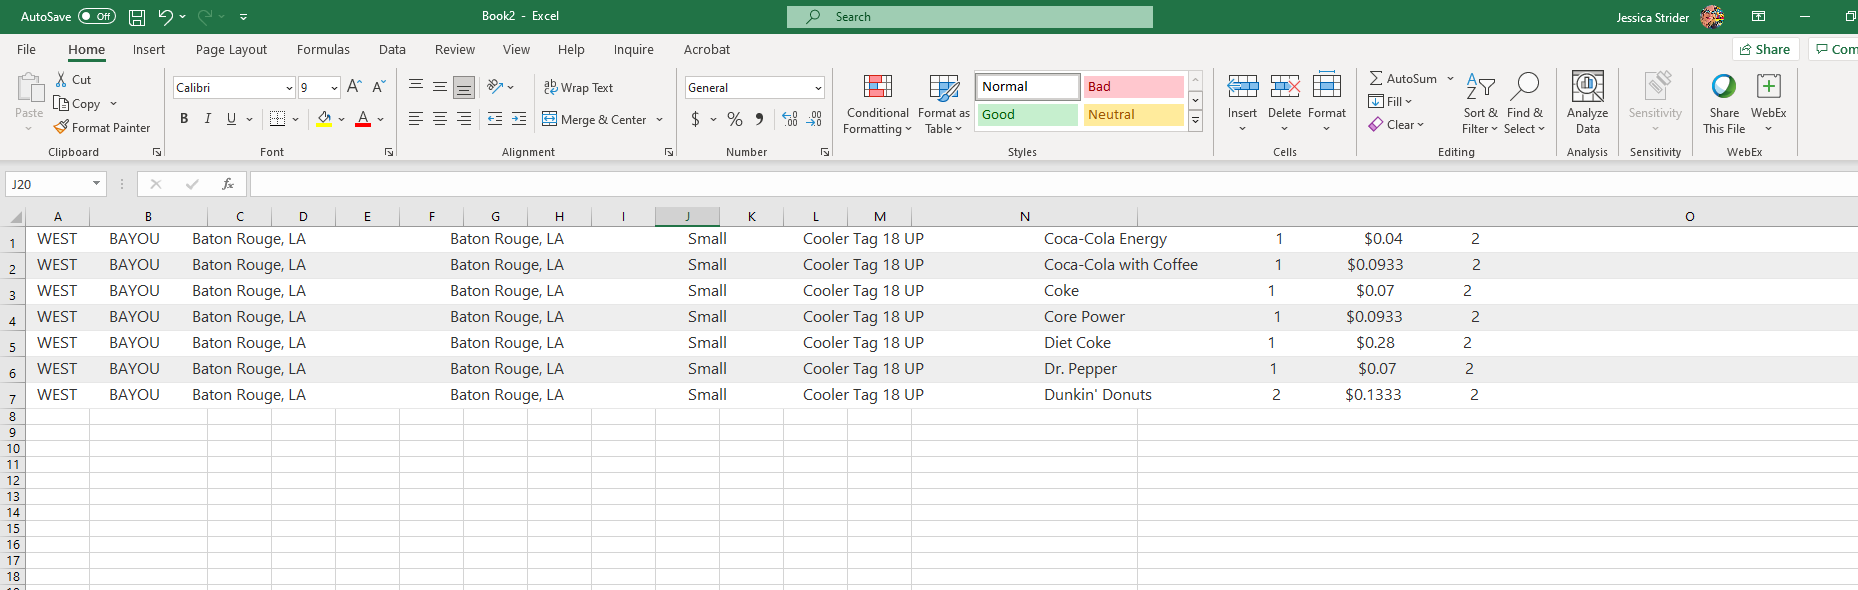1858x590 pixels.
Task: Apply the Good cell style
Action: click(x=1028, y=115)
